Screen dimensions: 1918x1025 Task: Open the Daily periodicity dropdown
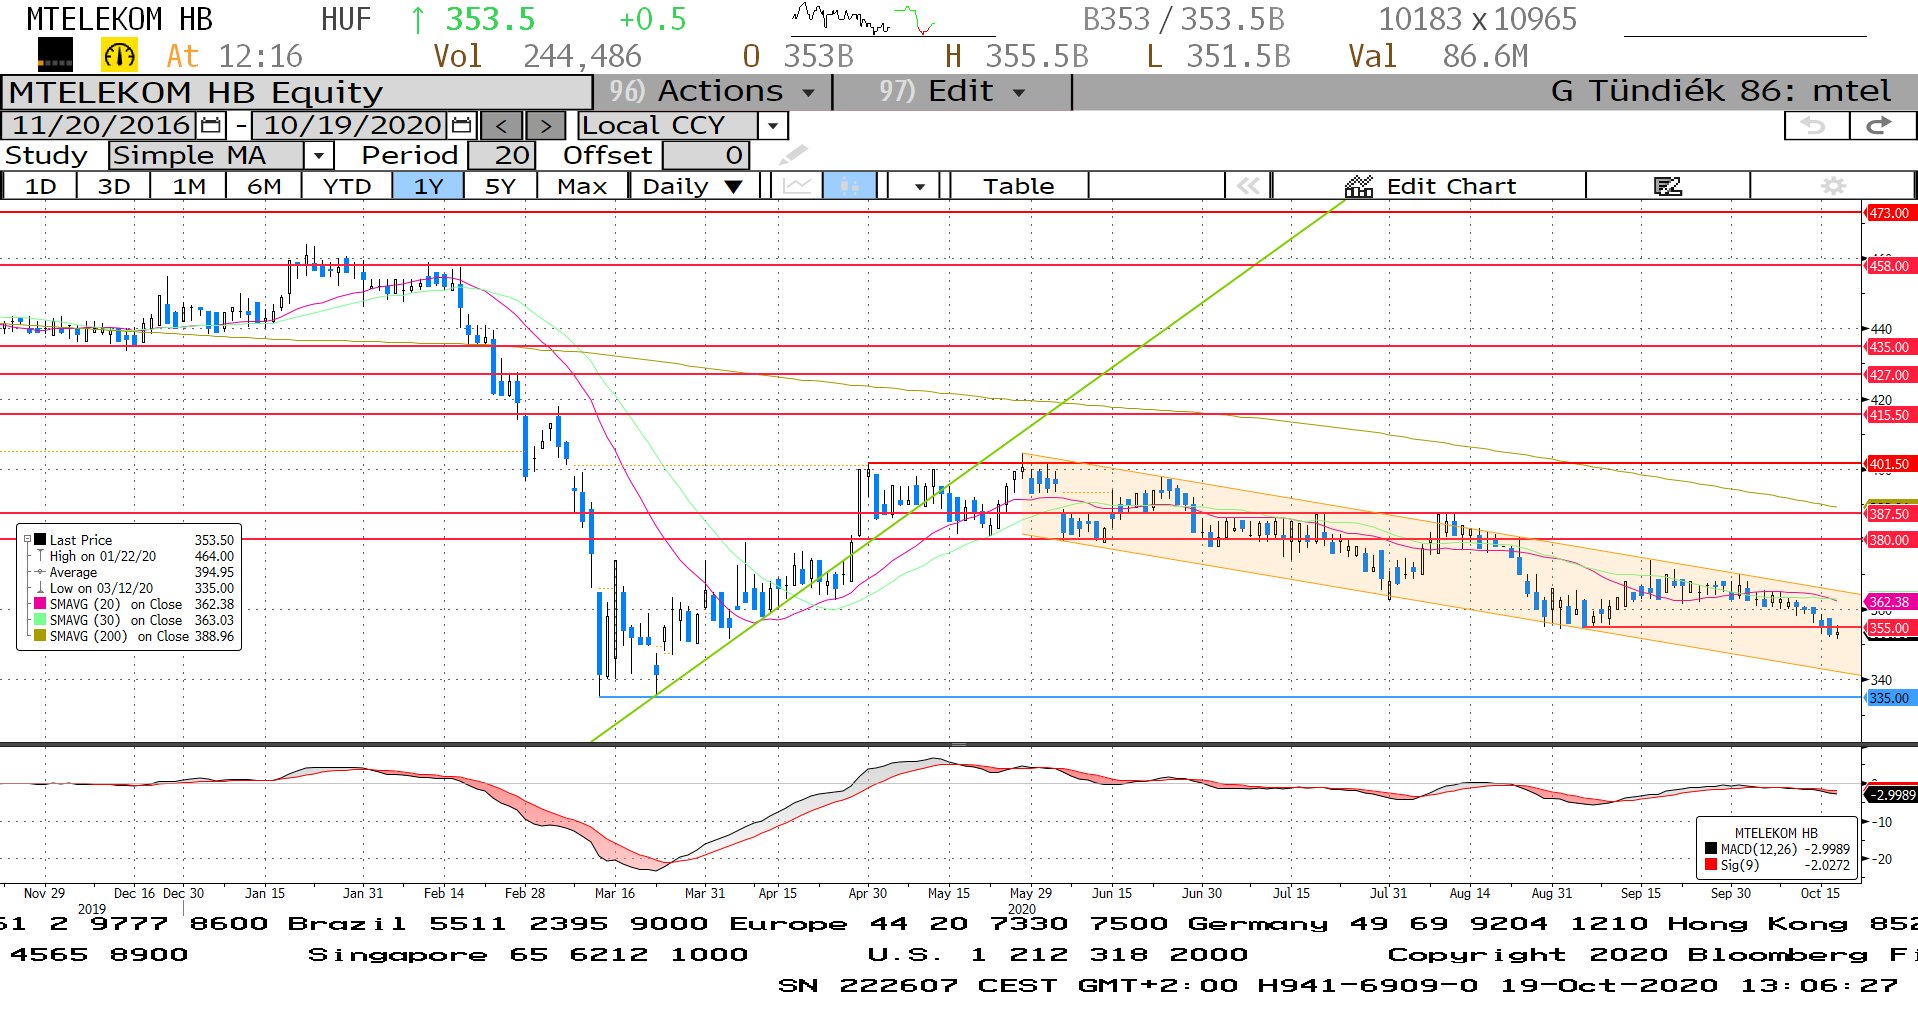pyautogui.click(x=733, y=186)
